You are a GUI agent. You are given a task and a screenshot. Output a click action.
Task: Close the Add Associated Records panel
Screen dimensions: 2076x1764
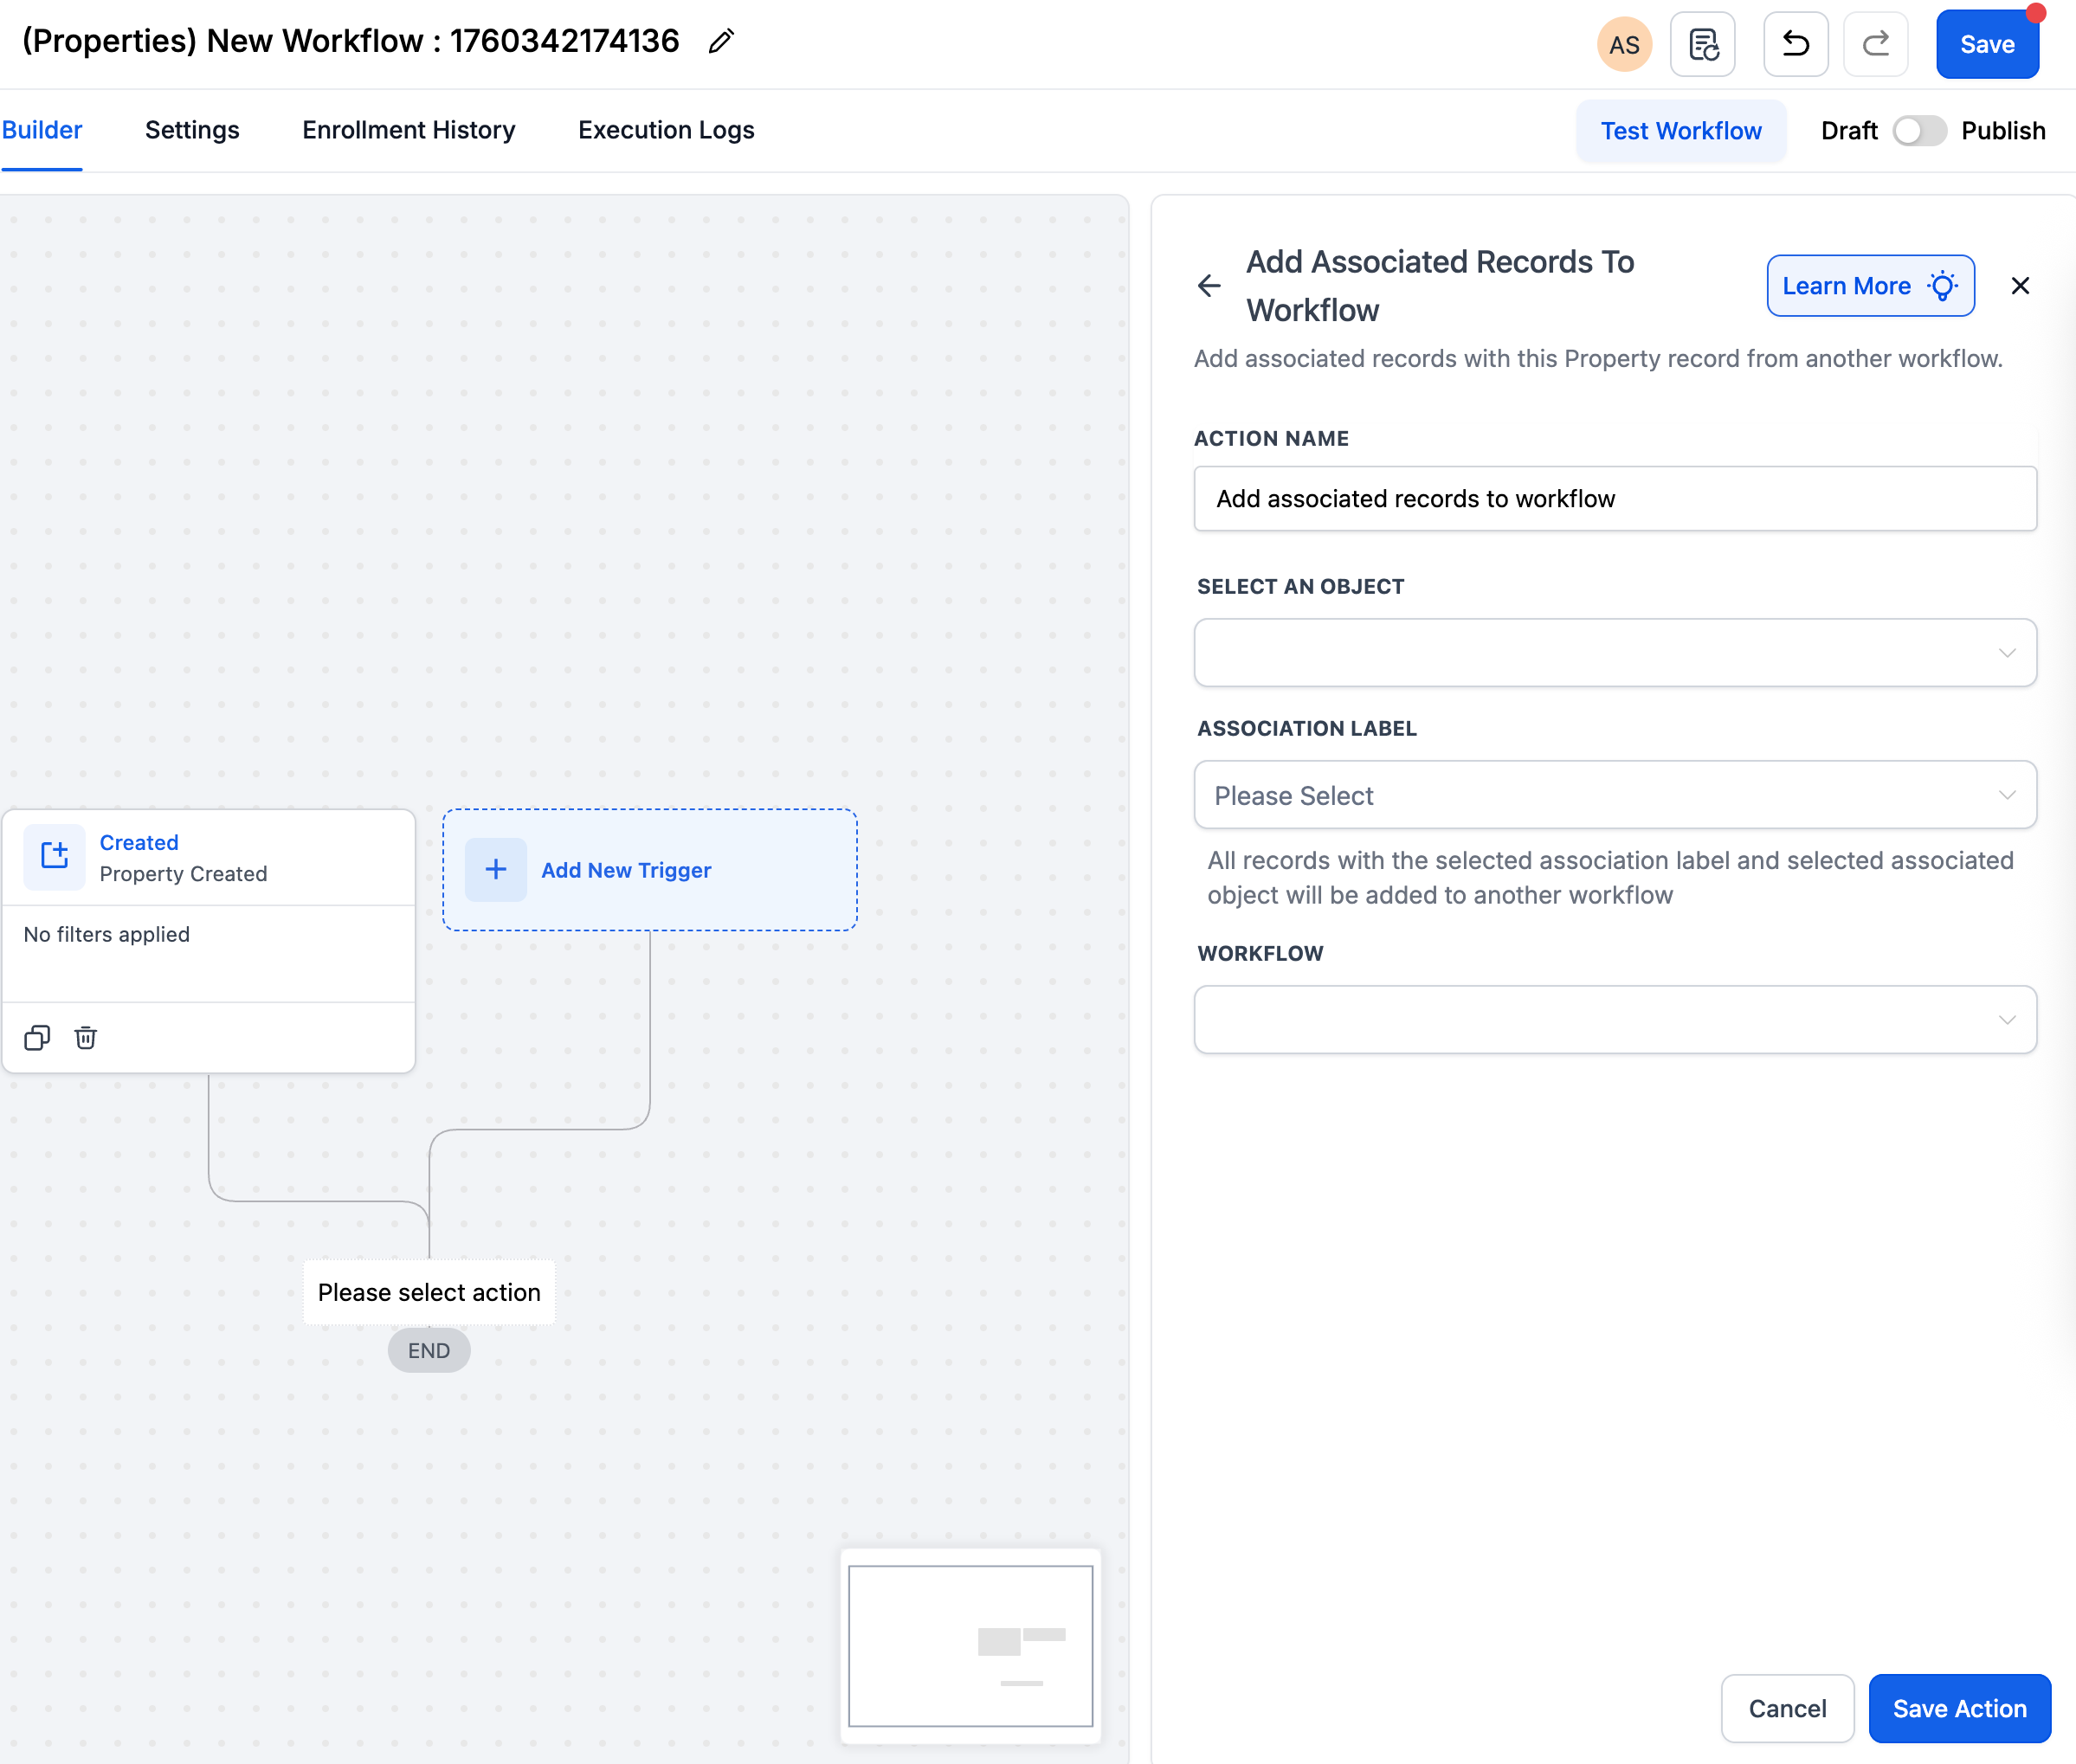[x=2020, y=286]
